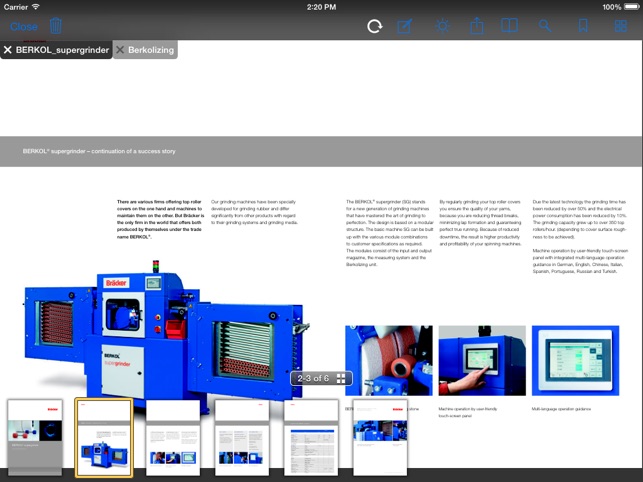Open the fifth page thumbnail with table
The width and height of the screenshot is (643, 482).
[311, 437]
